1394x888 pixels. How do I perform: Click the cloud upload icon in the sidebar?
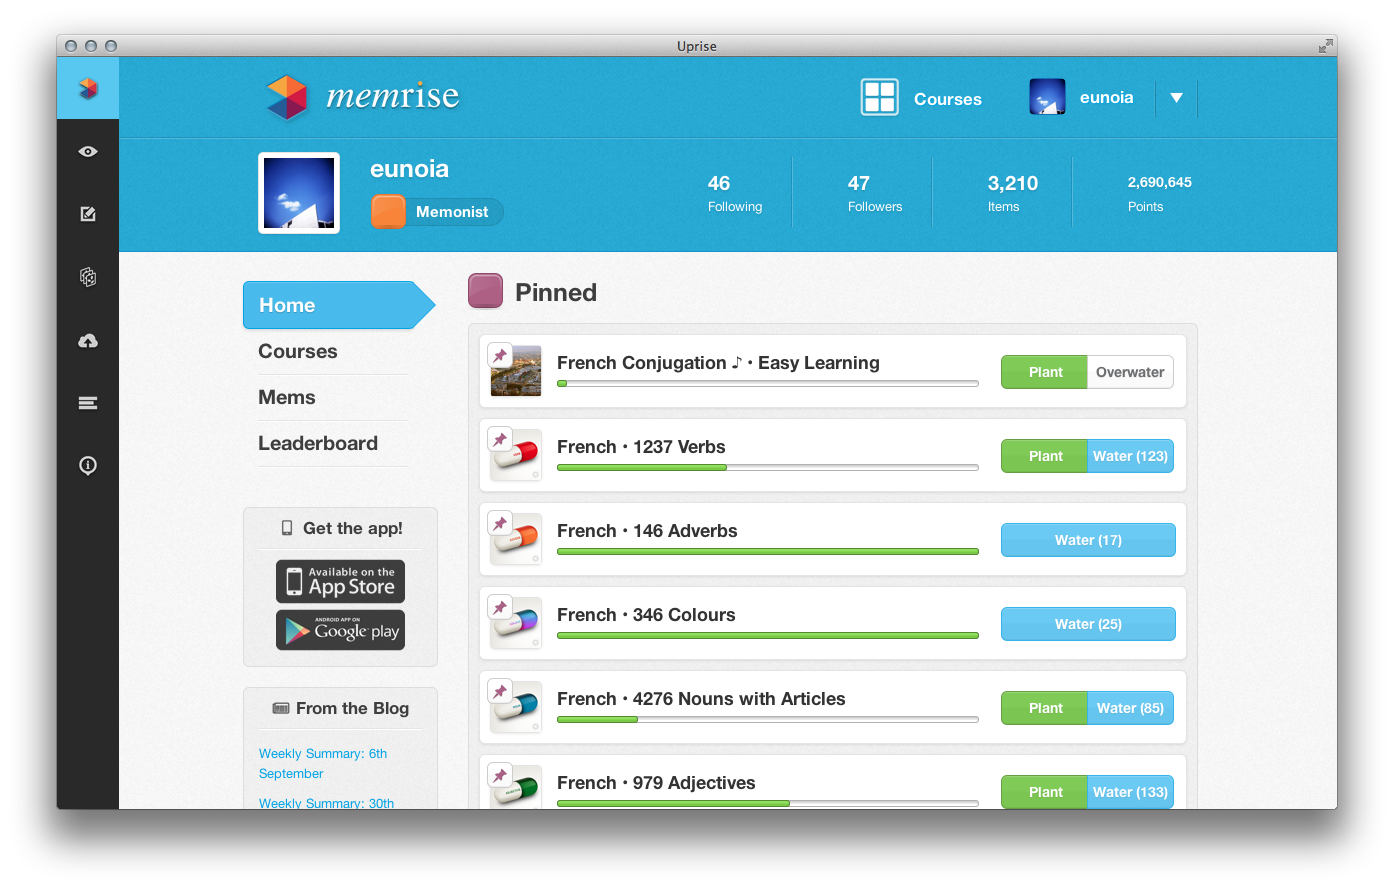(88, 341)
